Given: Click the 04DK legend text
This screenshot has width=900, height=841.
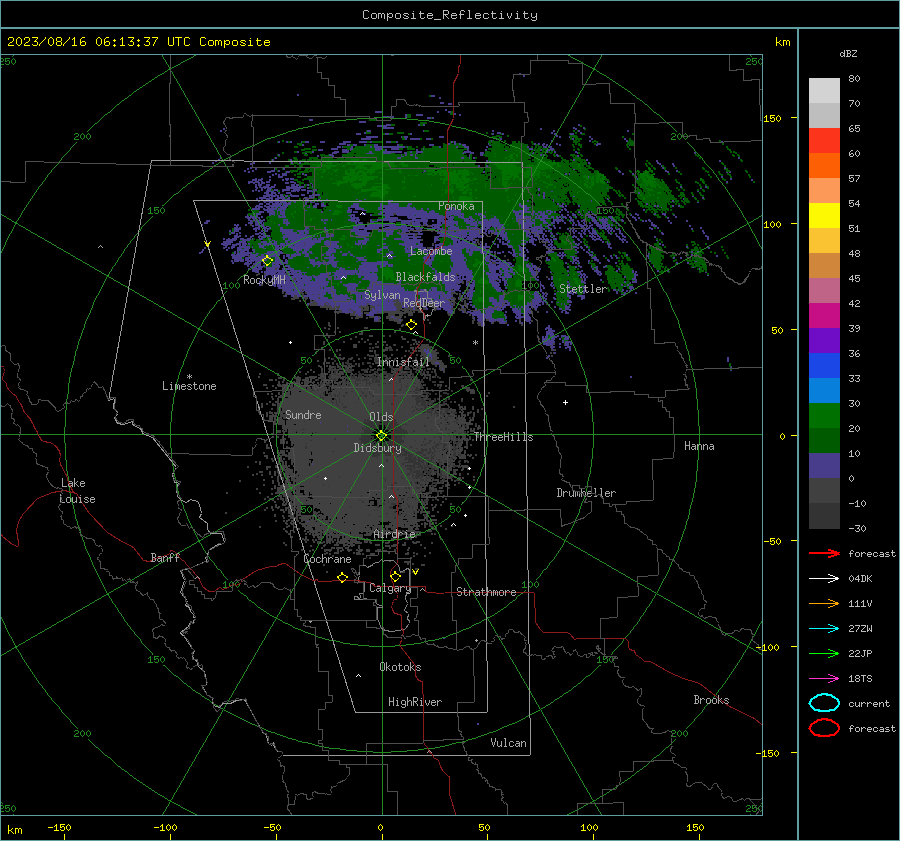Looking at the screenshot, I should pyautogui.click(x=860, y=579).
